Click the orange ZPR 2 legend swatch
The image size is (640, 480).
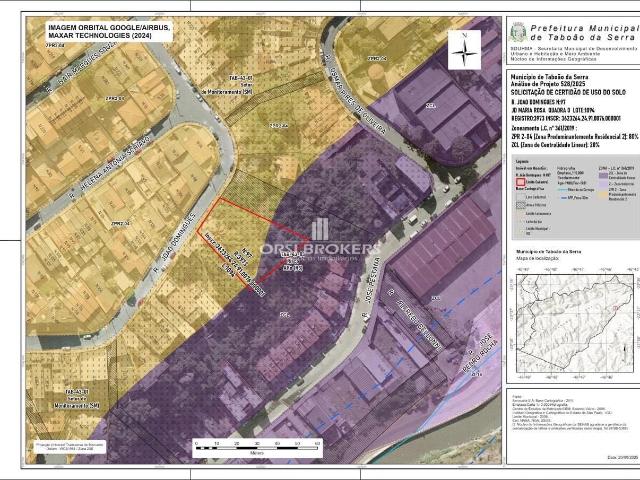coord(603,194)
